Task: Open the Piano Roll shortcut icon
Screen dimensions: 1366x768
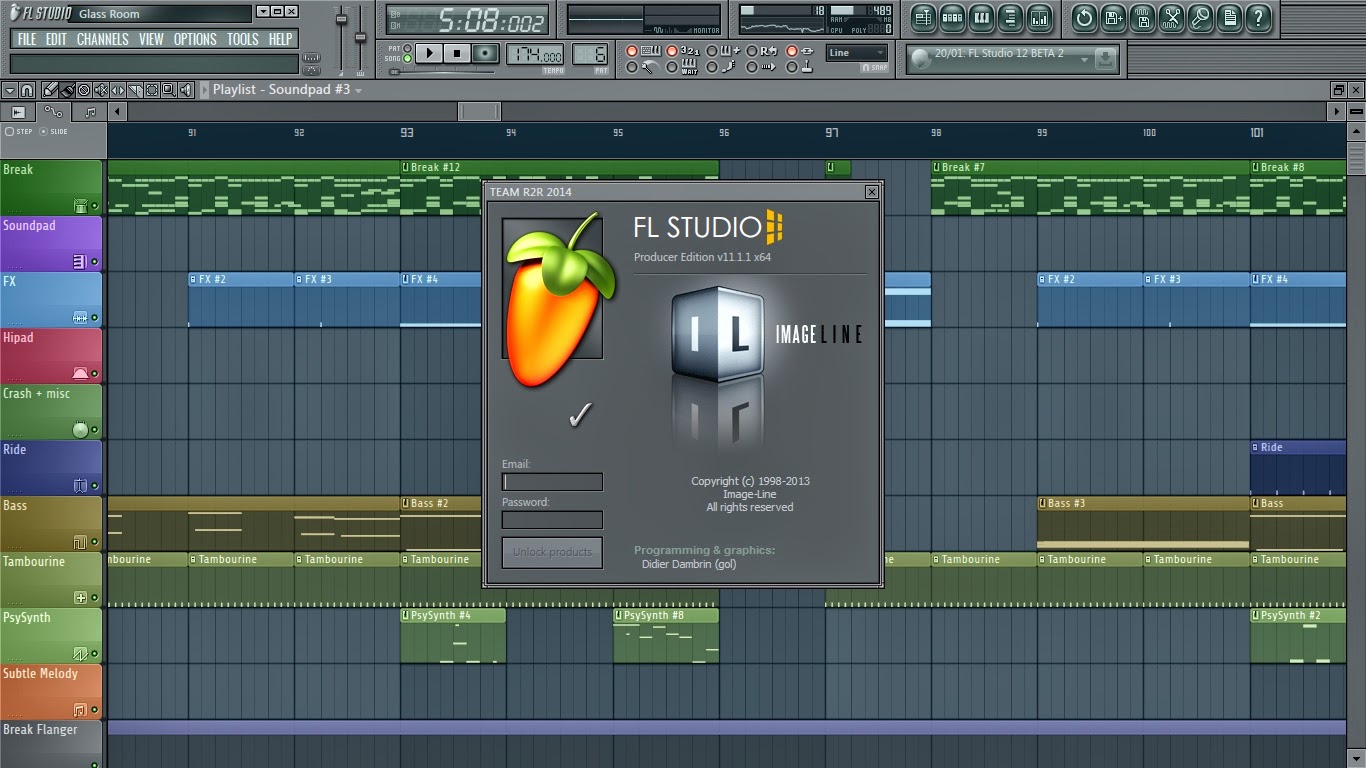Action: tap(981, 17)
